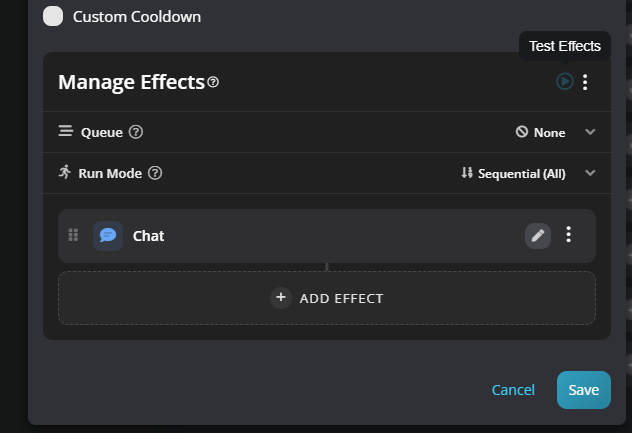Click the blue Chat bubble icon
This screenshot has height=433, width=632.
[x=108, y=235]
